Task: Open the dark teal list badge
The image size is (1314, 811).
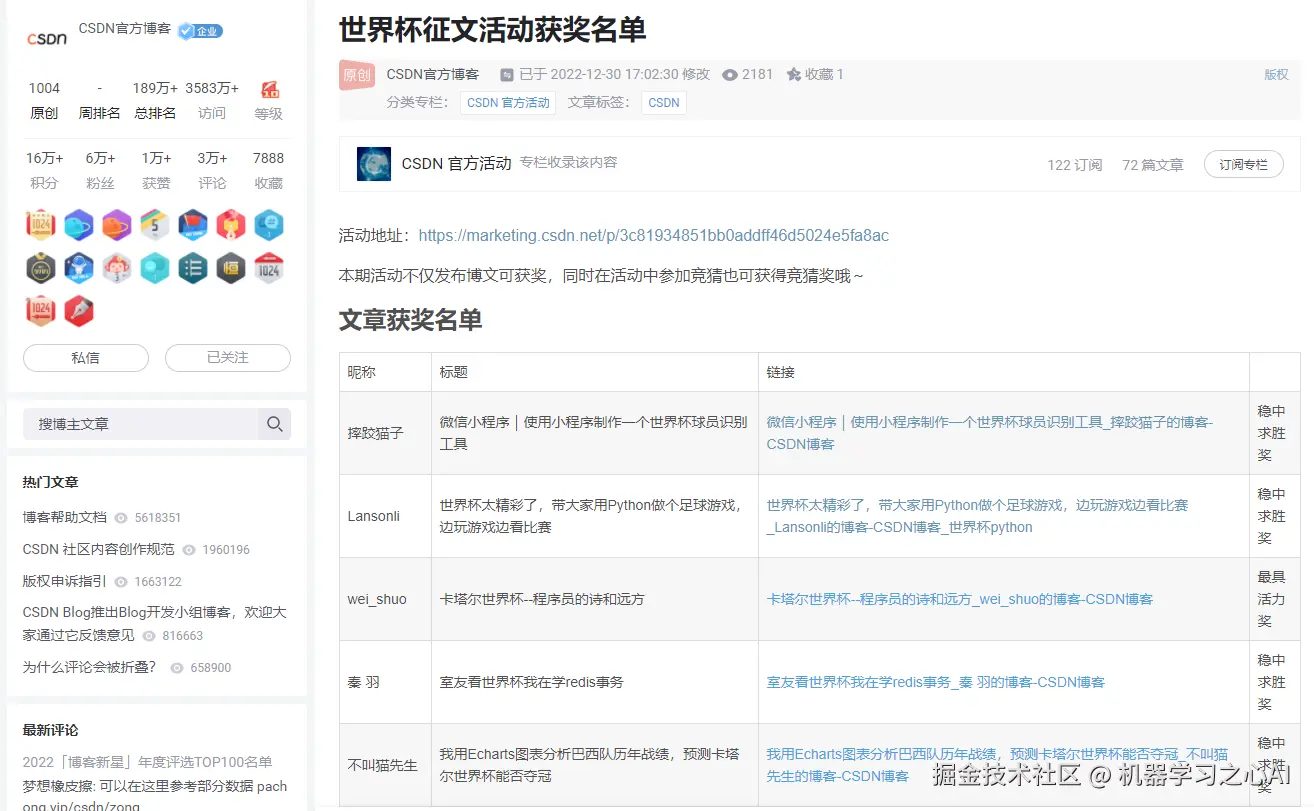Action: click(193, 268)
